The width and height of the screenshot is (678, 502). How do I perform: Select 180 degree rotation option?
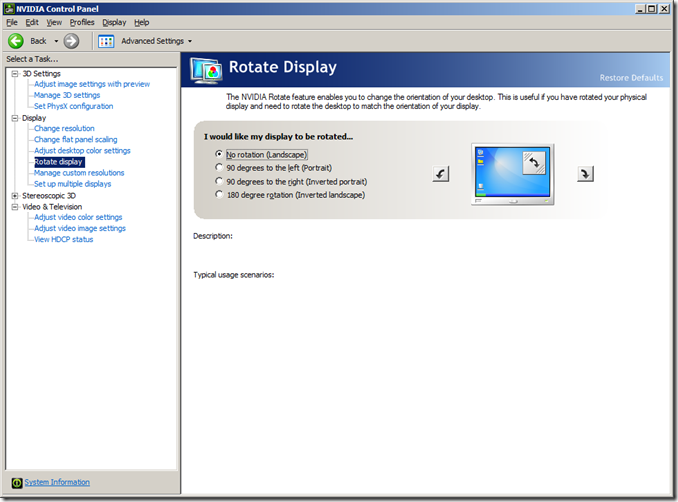pos(219,195)
